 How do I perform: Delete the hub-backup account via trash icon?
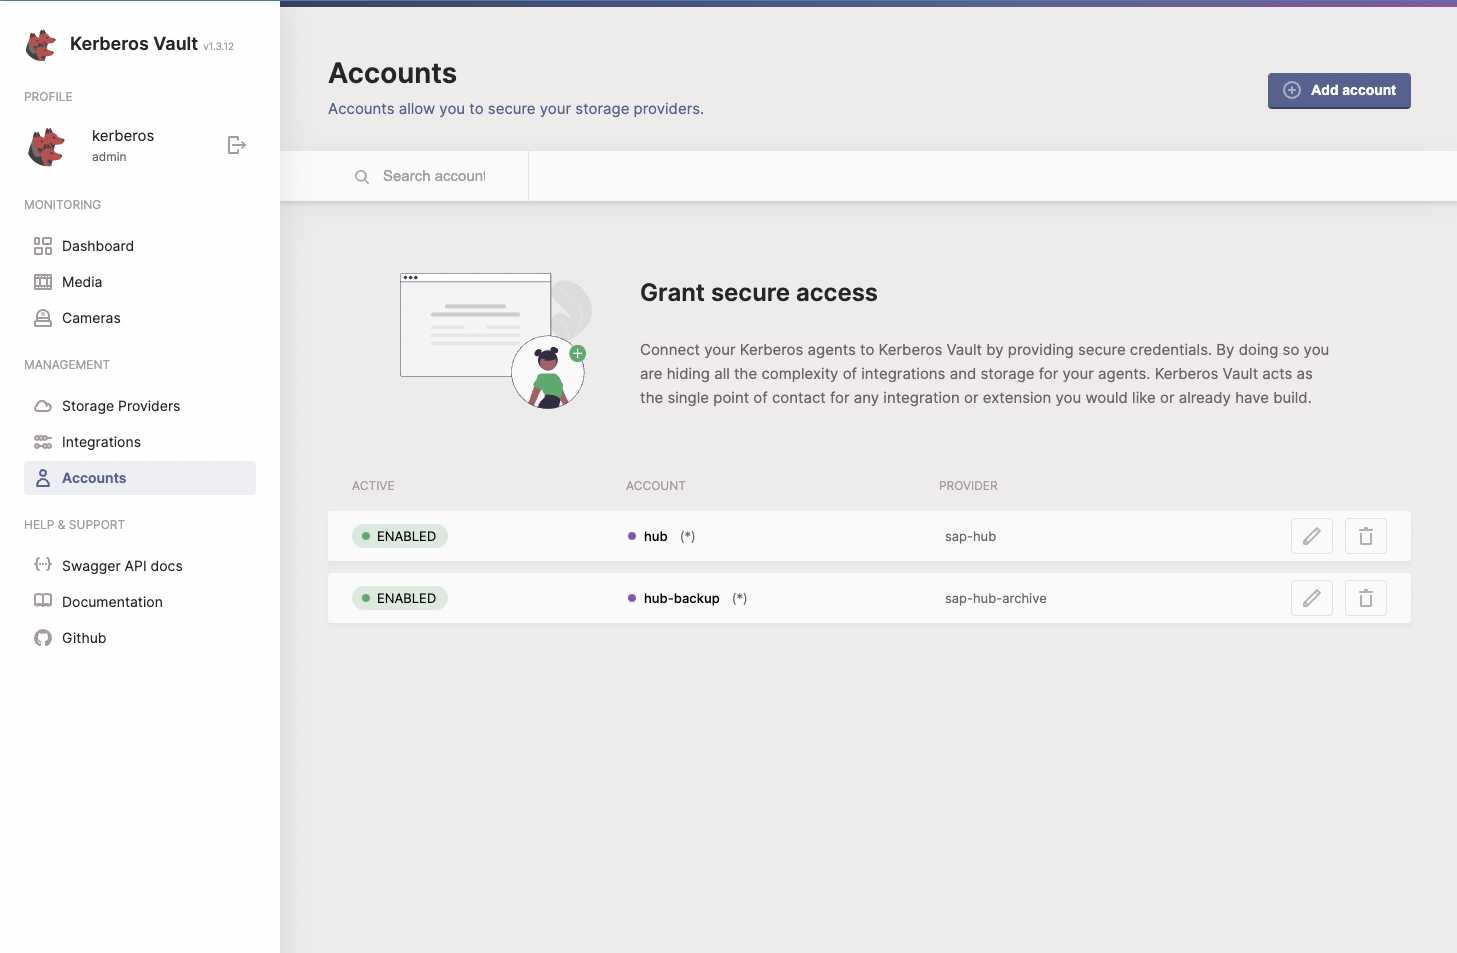[x=1365, y=597]
